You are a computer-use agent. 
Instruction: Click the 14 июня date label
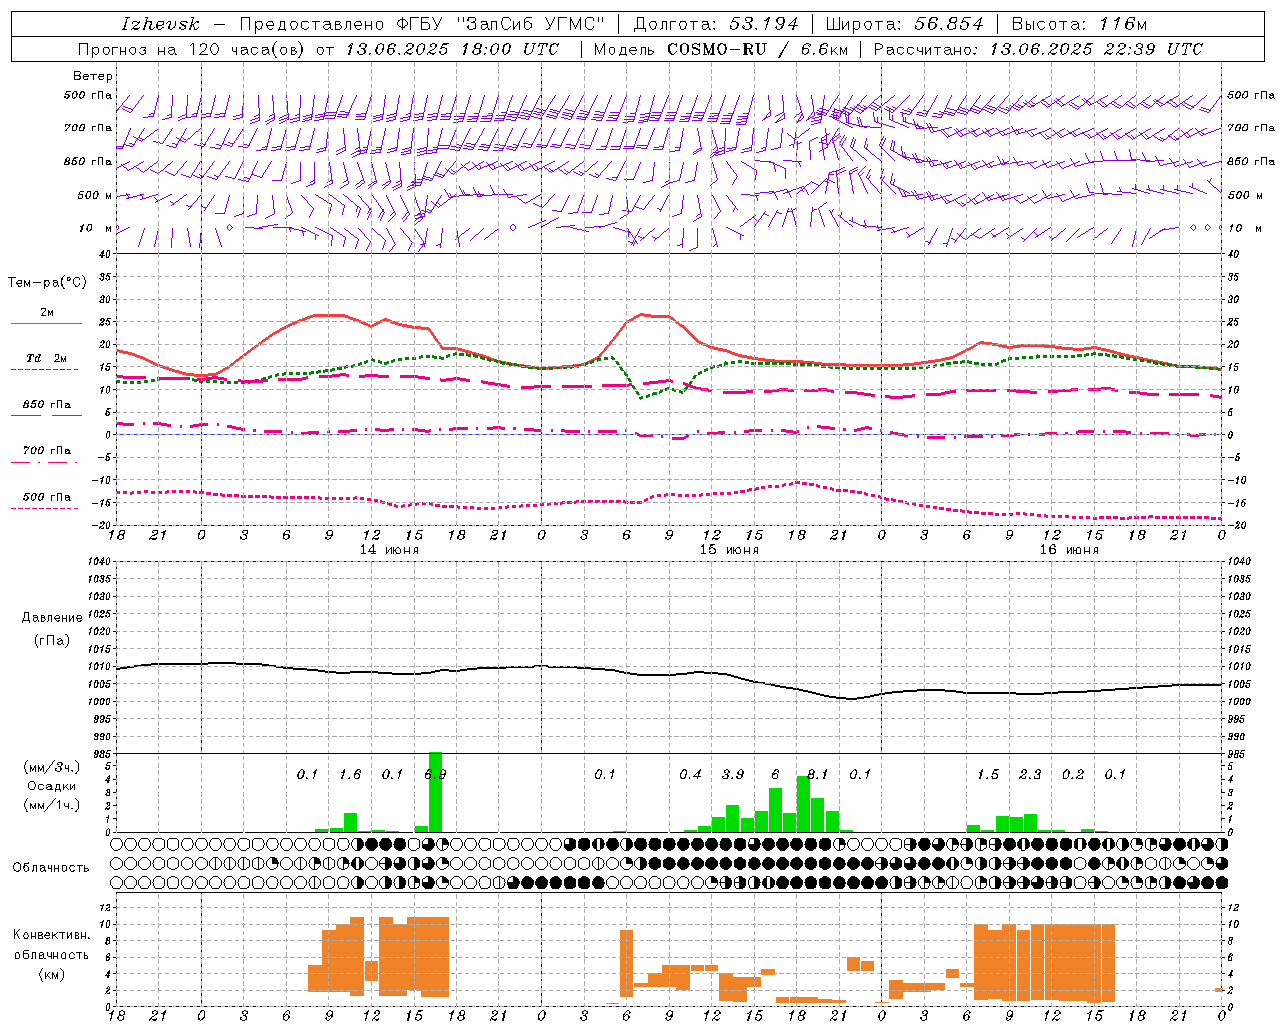(389, 550)
